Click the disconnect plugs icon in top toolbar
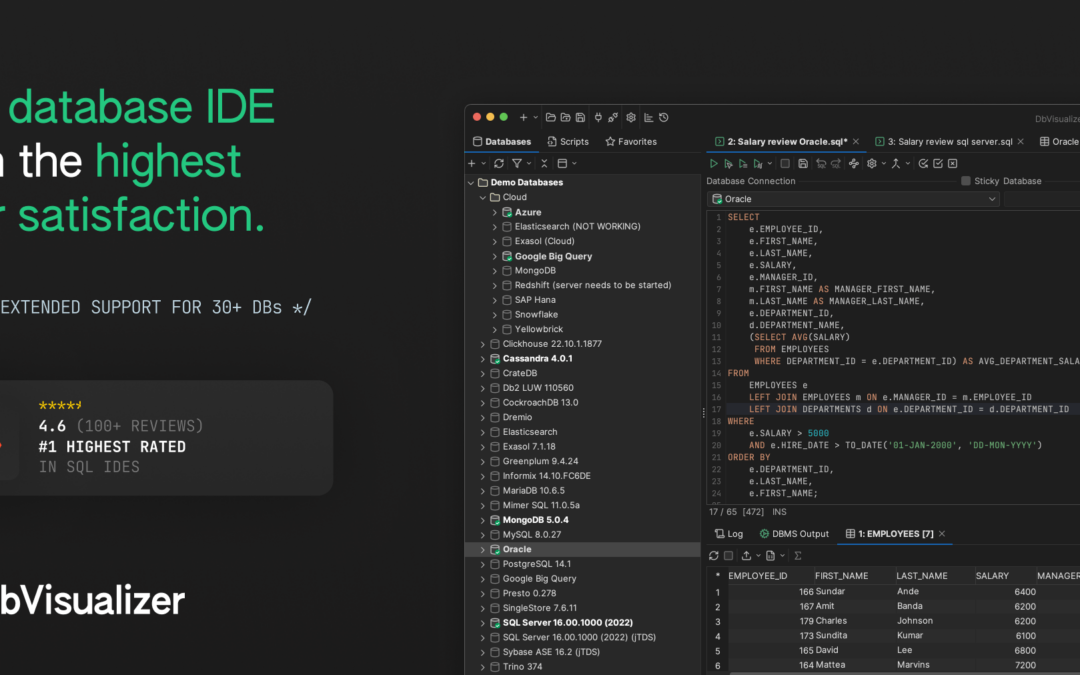The height and width of the screenshot is (675, 1080). [612, 118]
